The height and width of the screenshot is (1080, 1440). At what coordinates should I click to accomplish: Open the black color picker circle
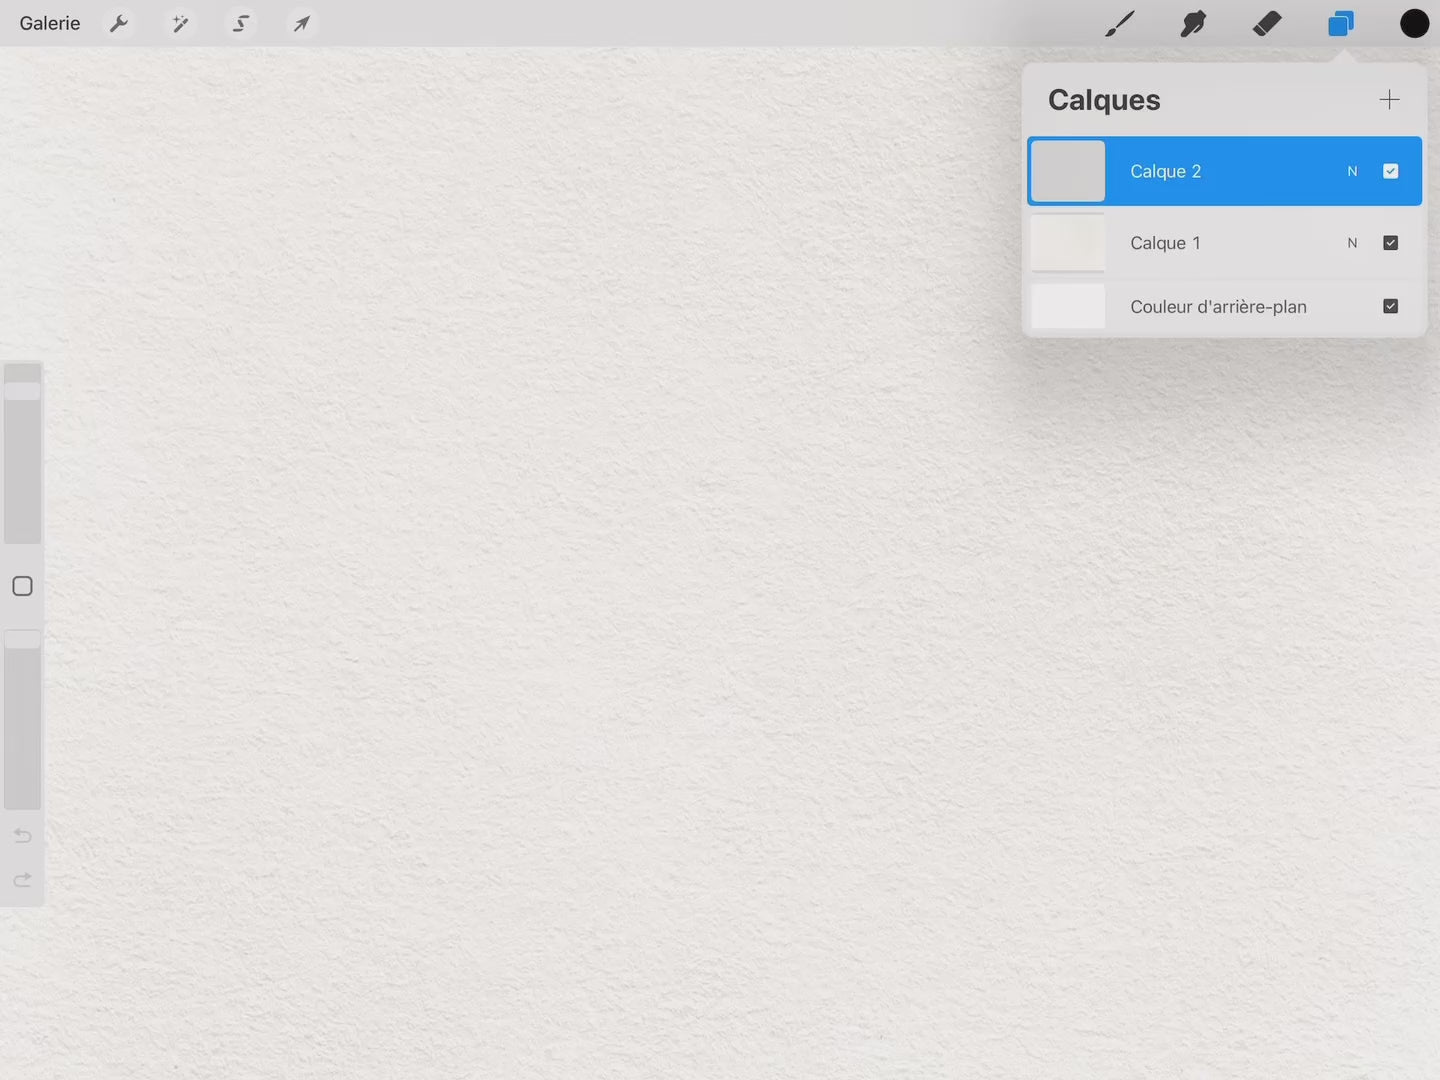[1414, 23]
